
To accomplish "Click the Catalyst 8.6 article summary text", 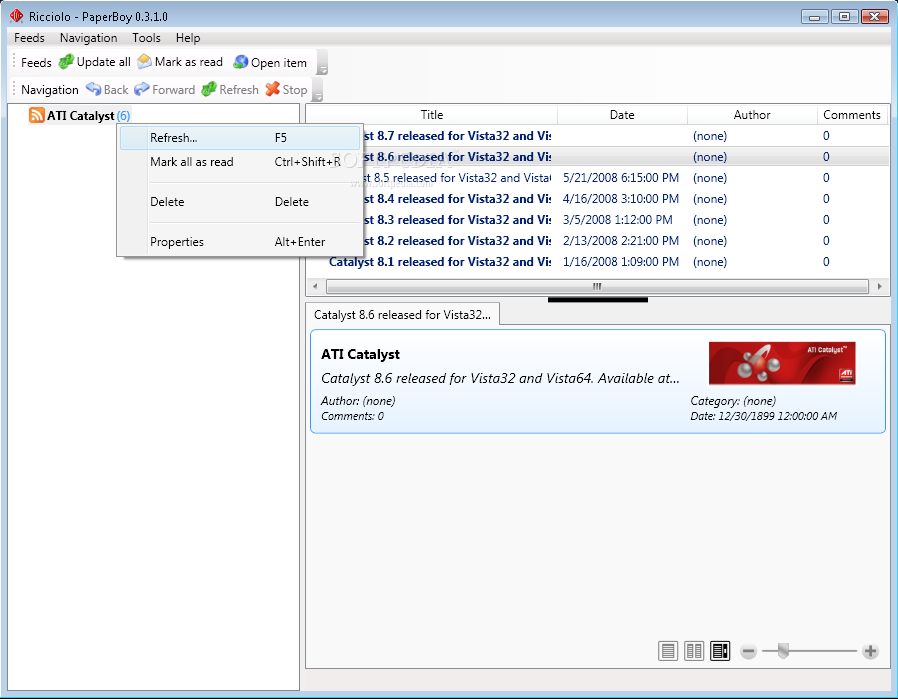I will point(500,378).
